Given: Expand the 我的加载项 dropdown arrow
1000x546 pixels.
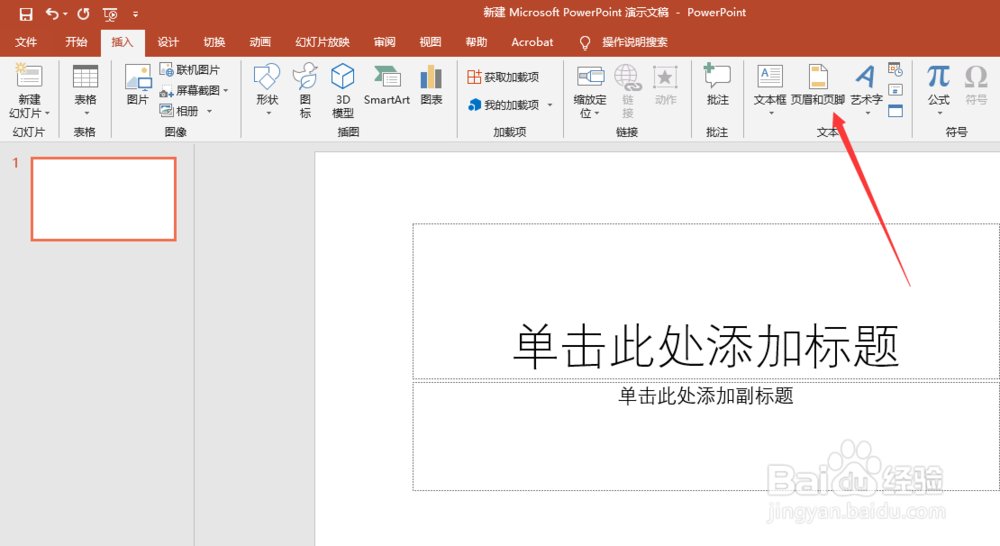Looking at the screenshot, I should coord(550,105).
